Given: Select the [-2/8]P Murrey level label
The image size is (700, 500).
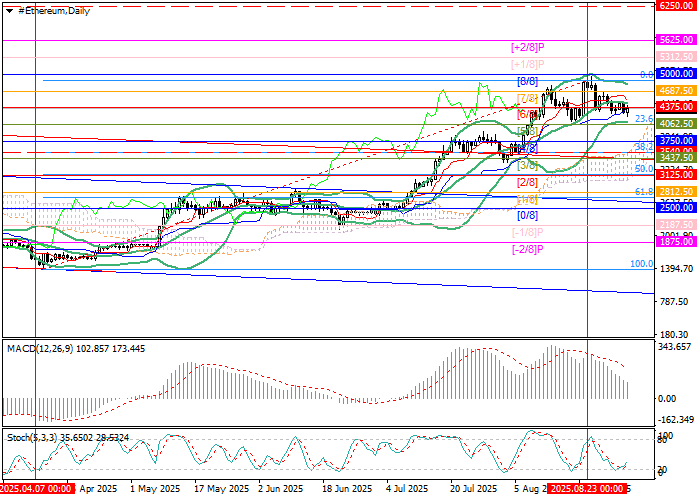Looking at the screenshot, I should (x=527, y=249).
